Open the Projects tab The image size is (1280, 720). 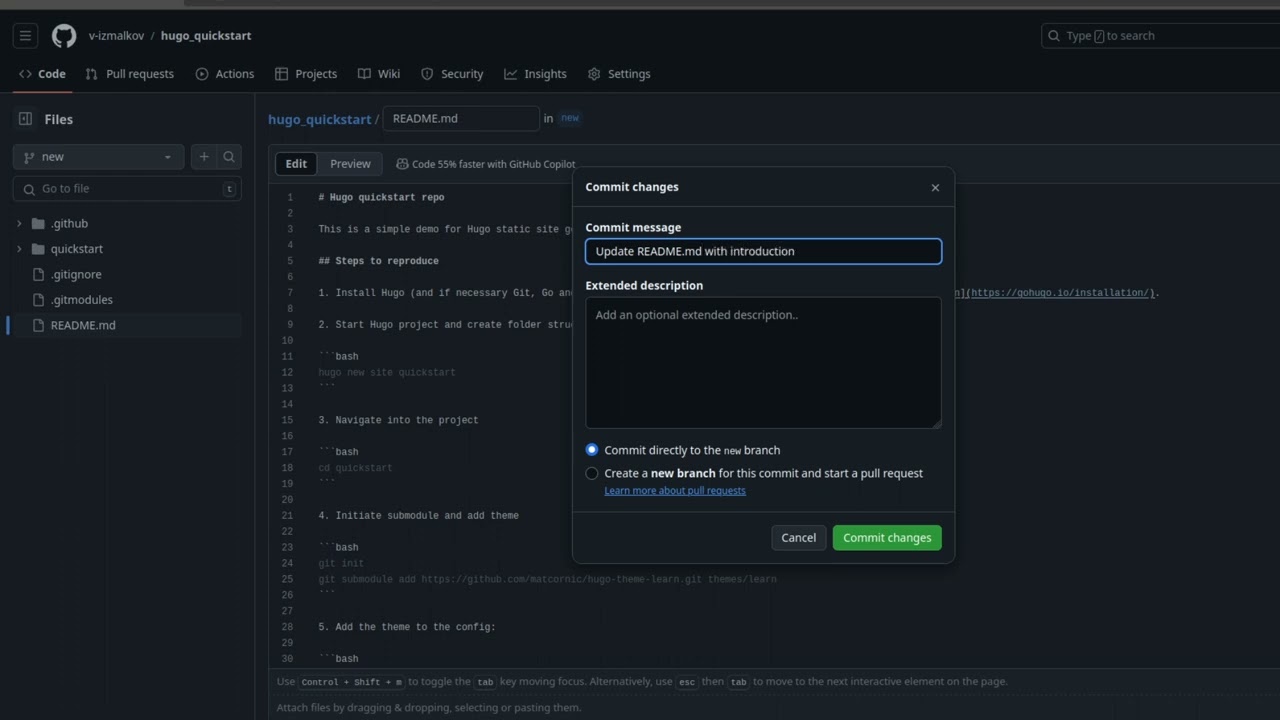[x=306, y=74]
